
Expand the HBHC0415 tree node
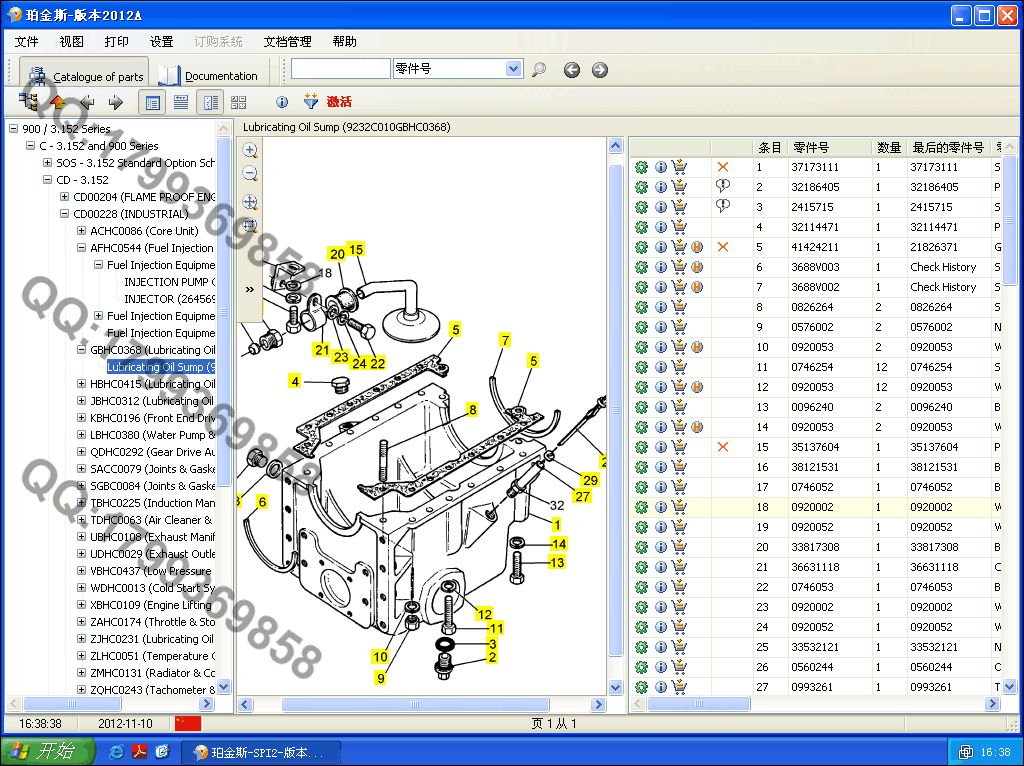point(82,384)
